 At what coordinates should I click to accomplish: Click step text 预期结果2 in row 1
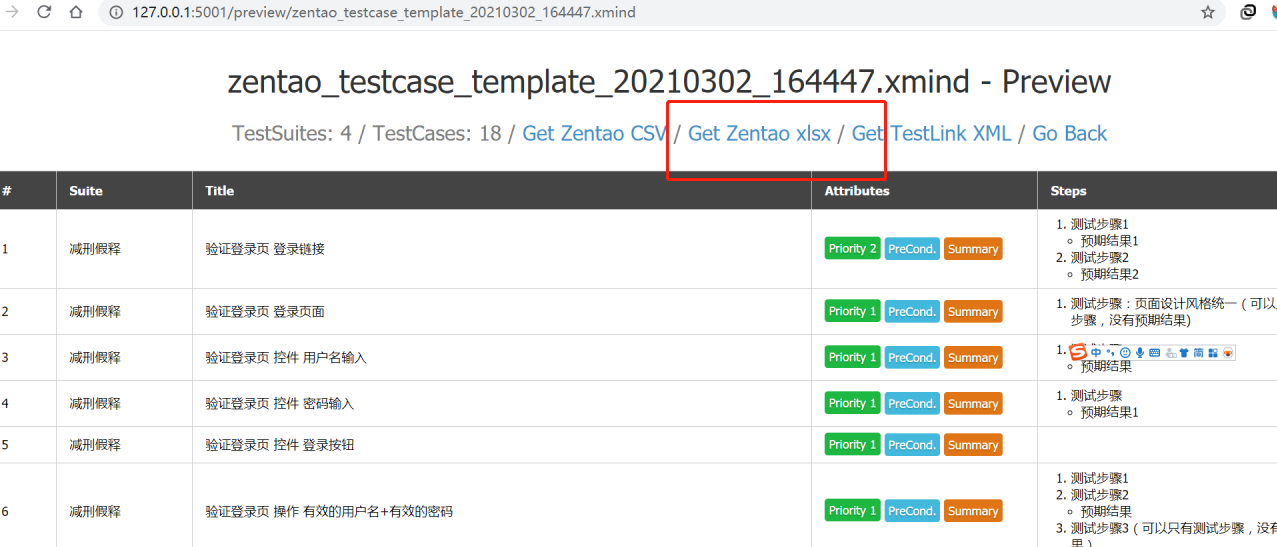point(1110,274)
